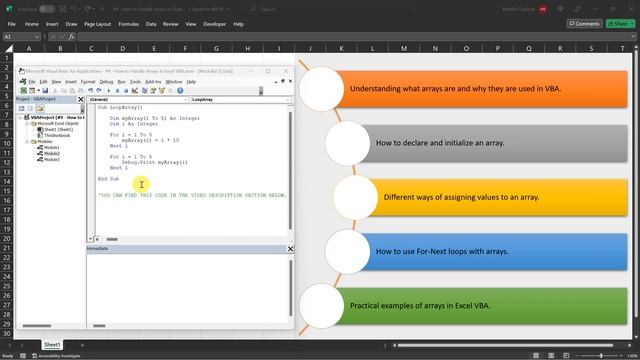Viewport: 640px width, 360px height.
Task: Select Sheet1 (Sheet1) in project tree
Action: pos(55,129)
